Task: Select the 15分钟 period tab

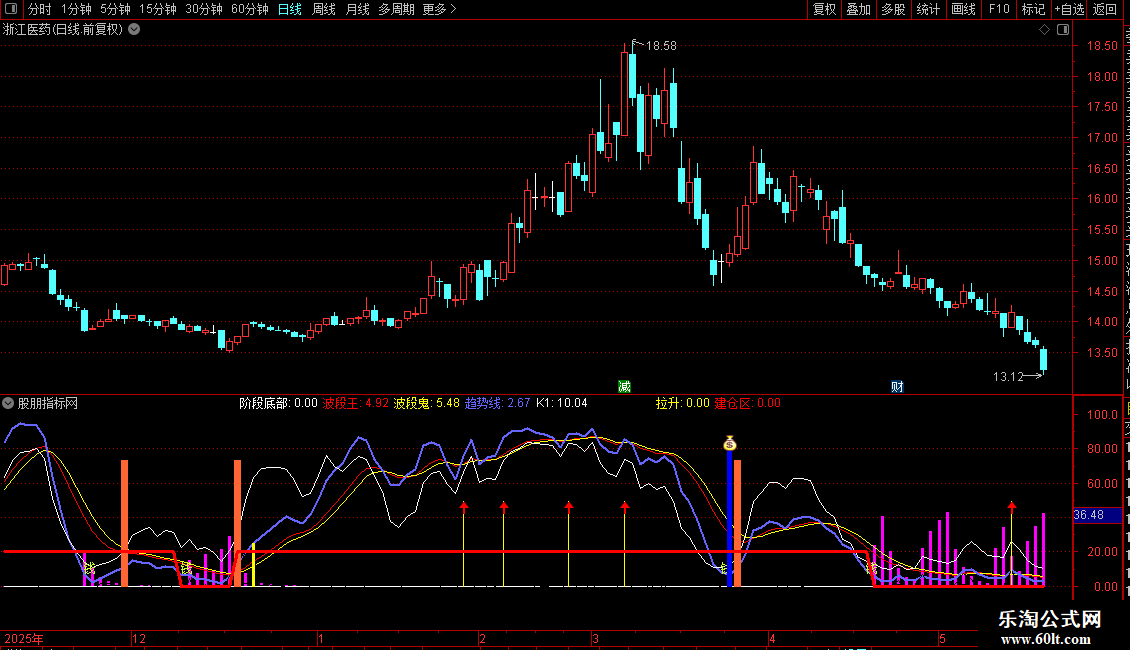Action: point(157,9)
